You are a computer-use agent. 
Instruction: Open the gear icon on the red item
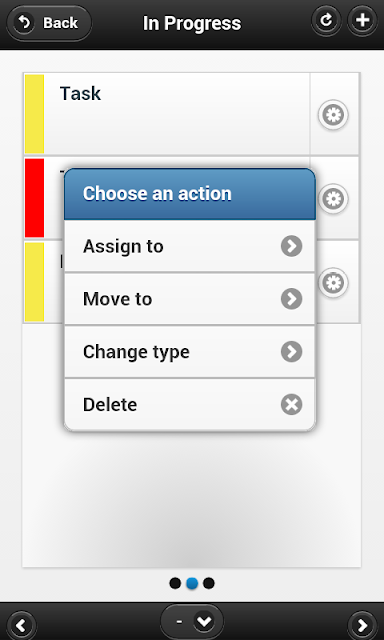click(x=333, y=199)
